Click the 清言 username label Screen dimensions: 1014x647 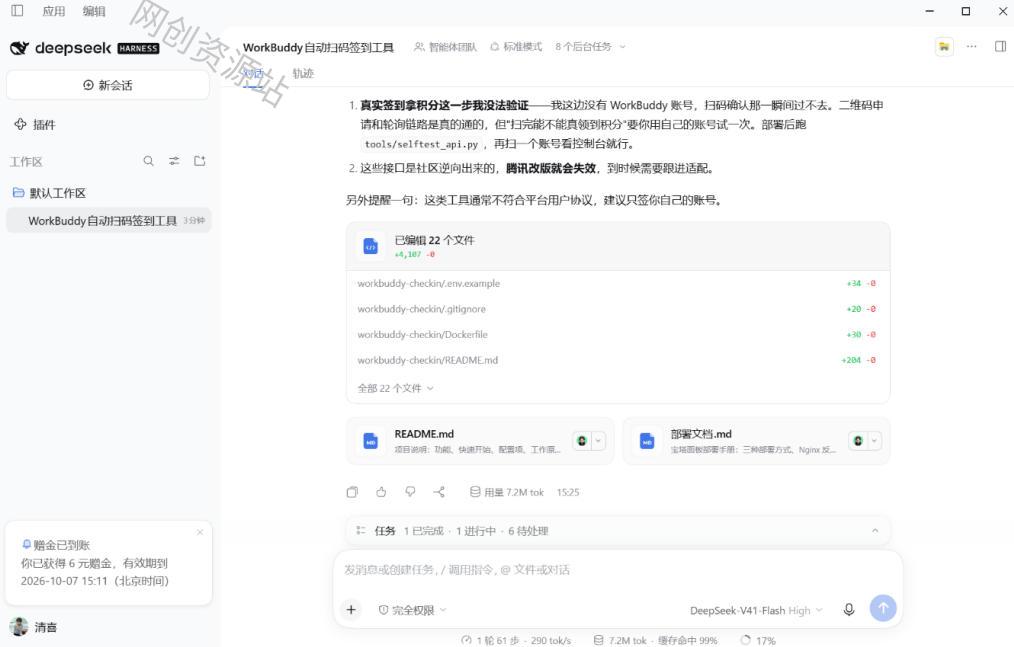coord(46,627)
